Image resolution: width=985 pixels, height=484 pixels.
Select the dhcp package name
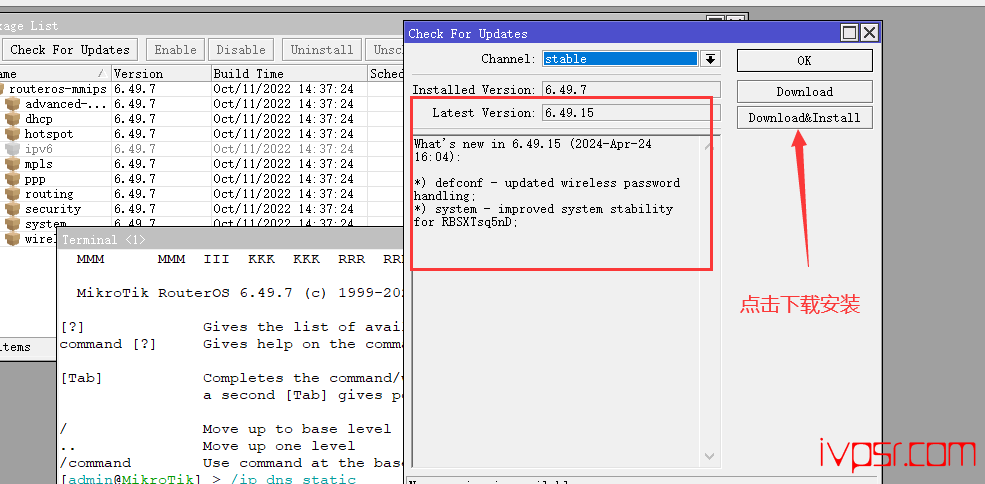tap(39, 119)
